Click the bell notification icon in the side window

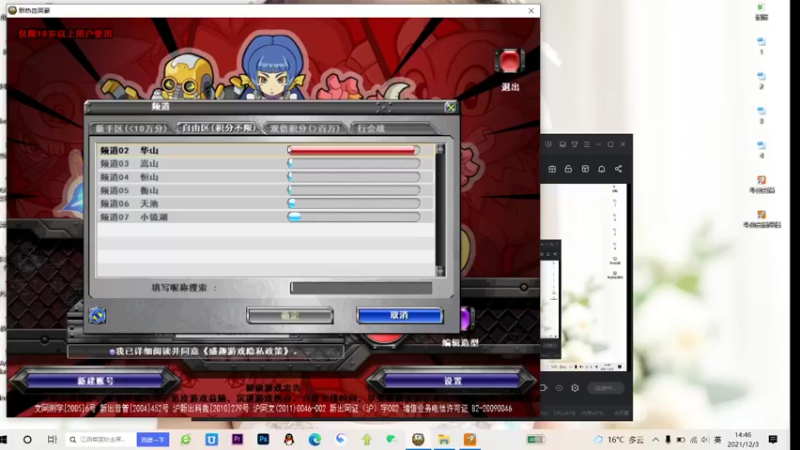[x=602, y=169]
